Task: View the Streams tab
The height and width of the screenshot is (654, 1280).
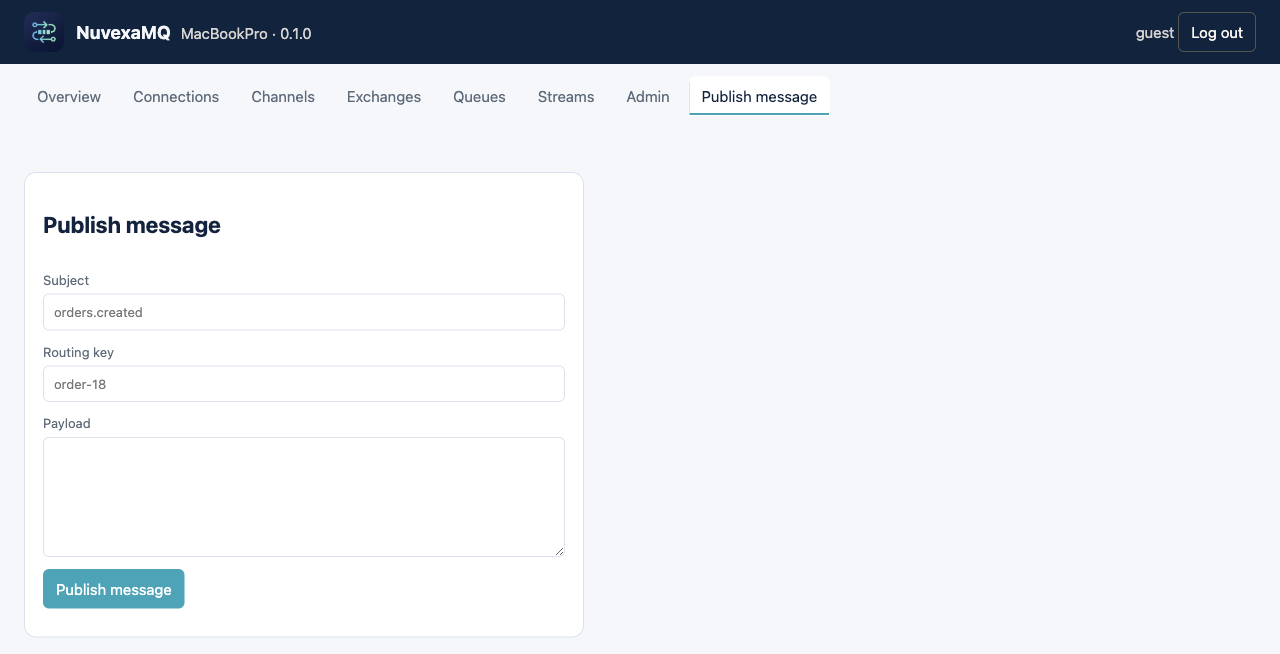Action: point(566,97)
